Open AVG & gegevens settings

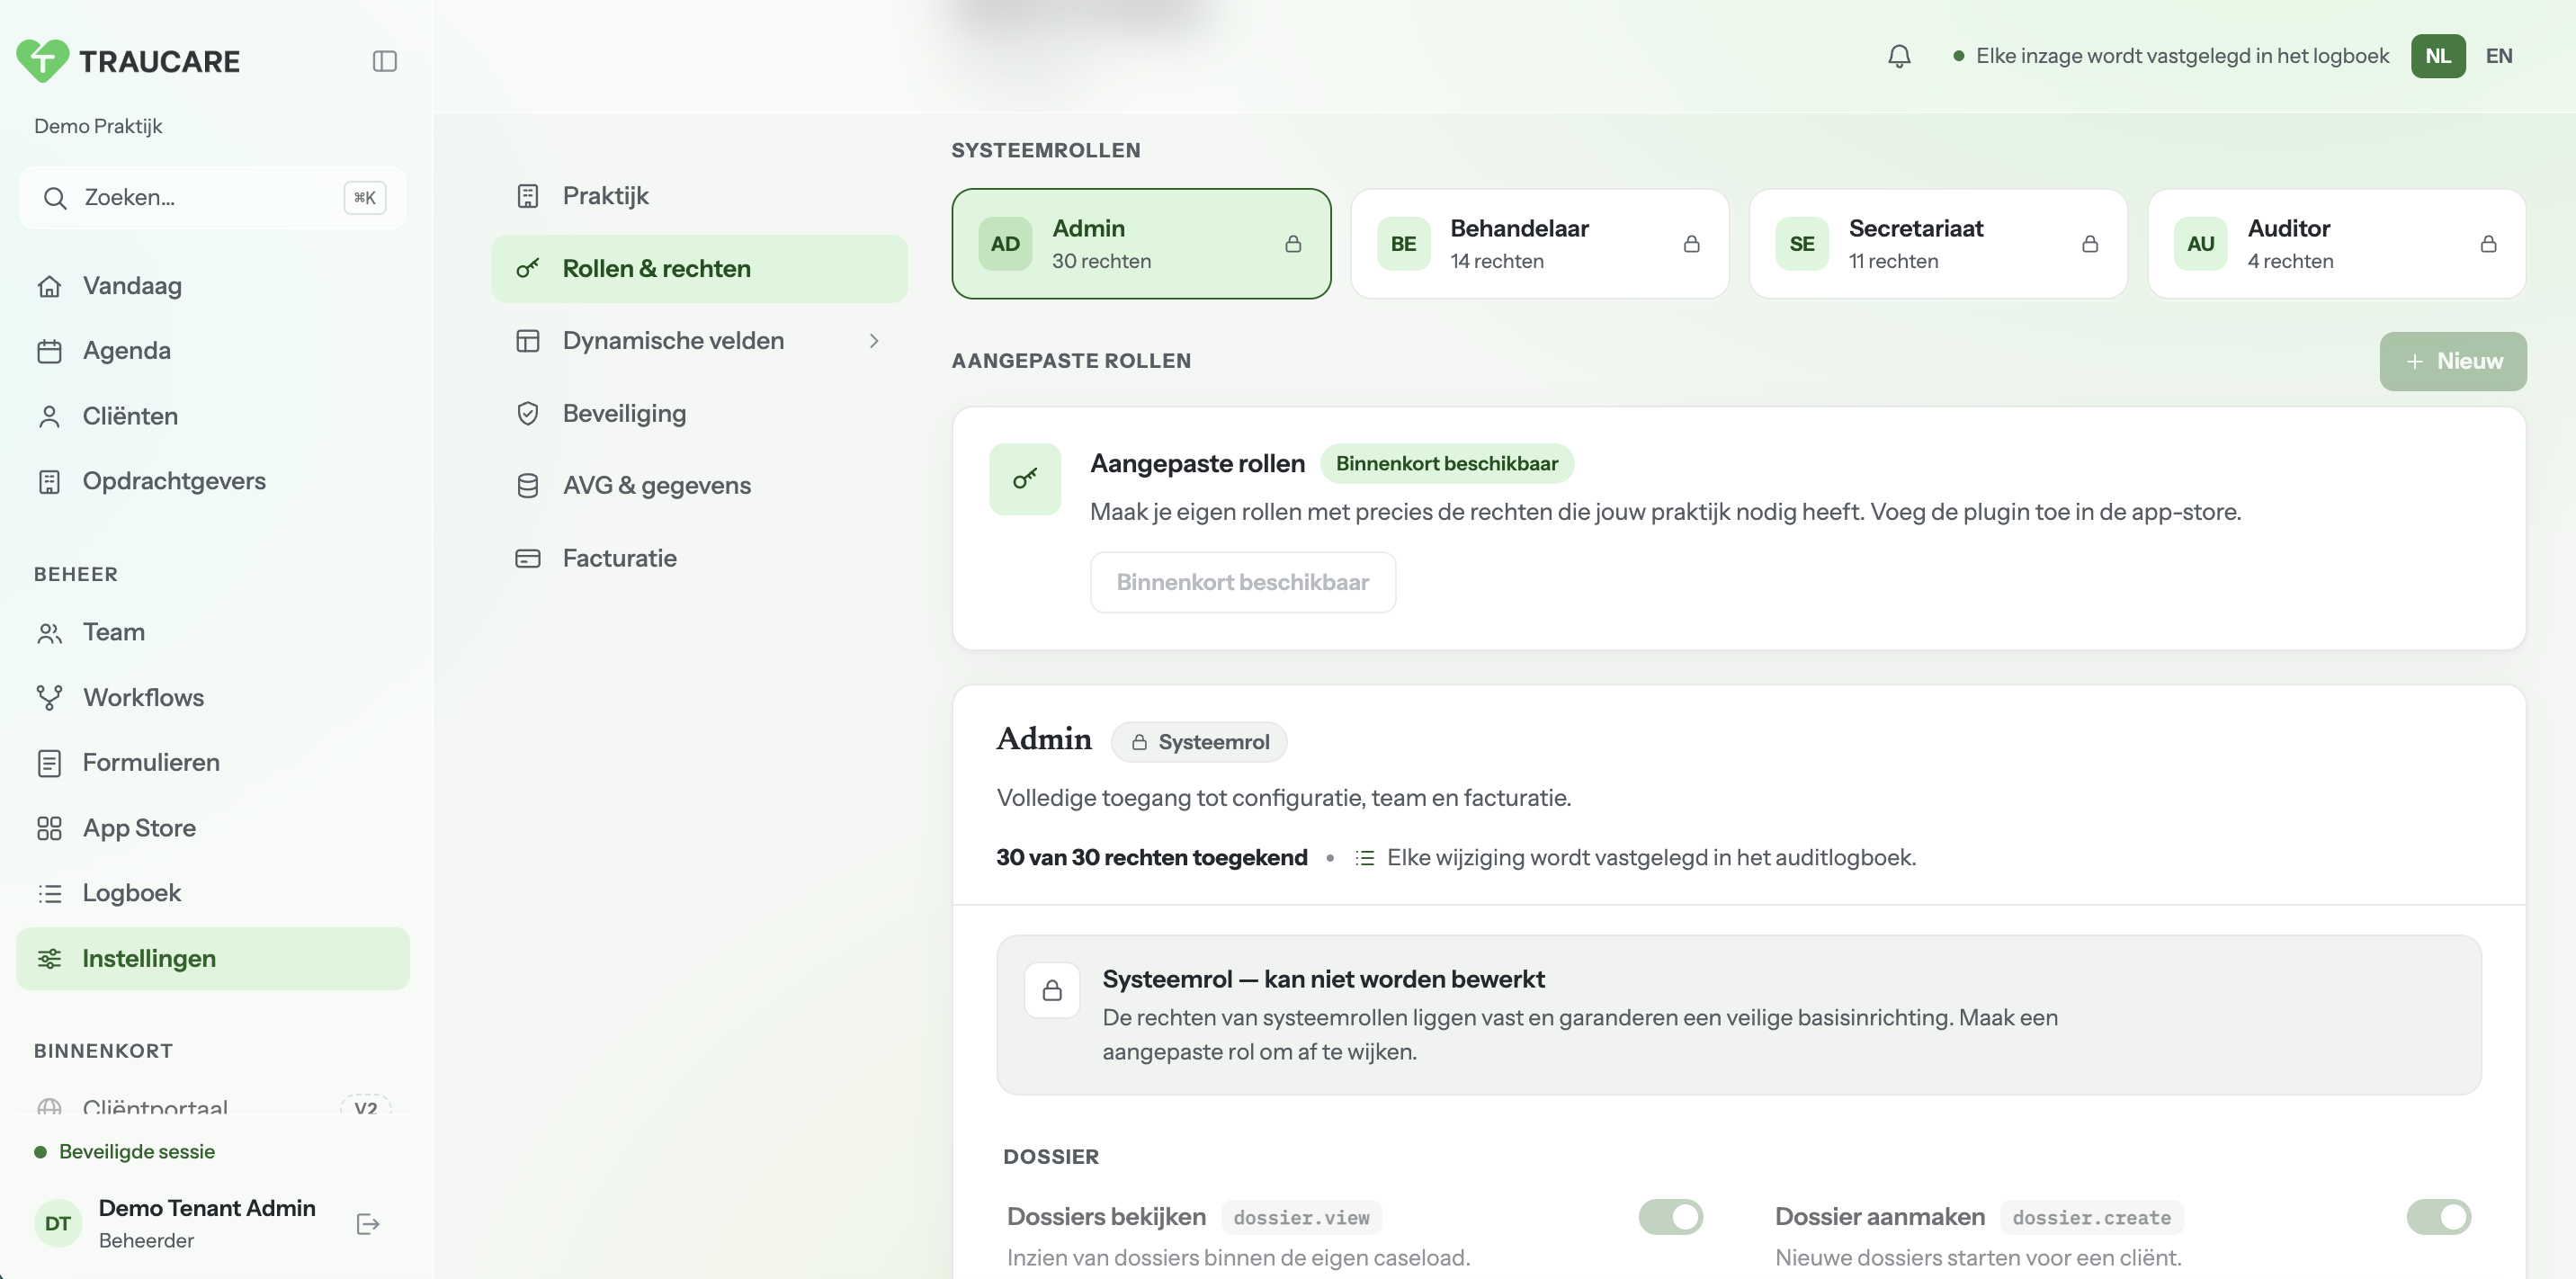tap(699, 485)
